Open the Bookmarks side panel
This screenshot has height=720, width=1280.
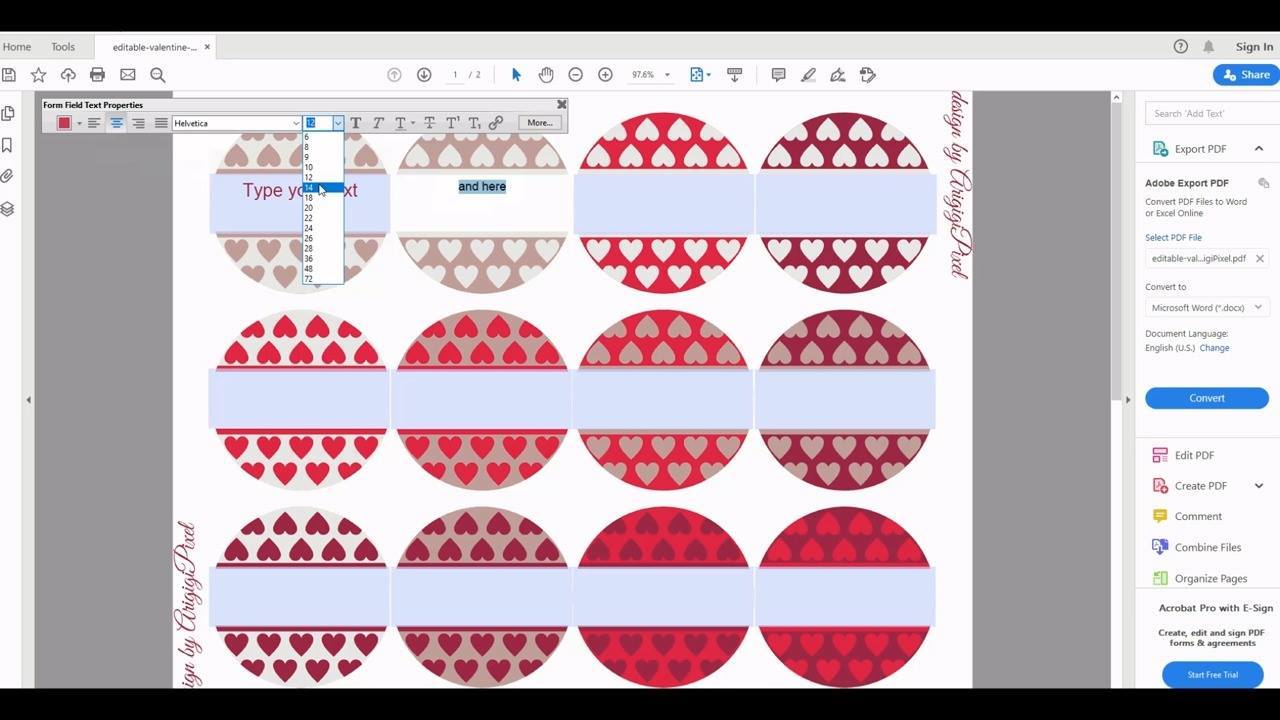click(8, 145)
